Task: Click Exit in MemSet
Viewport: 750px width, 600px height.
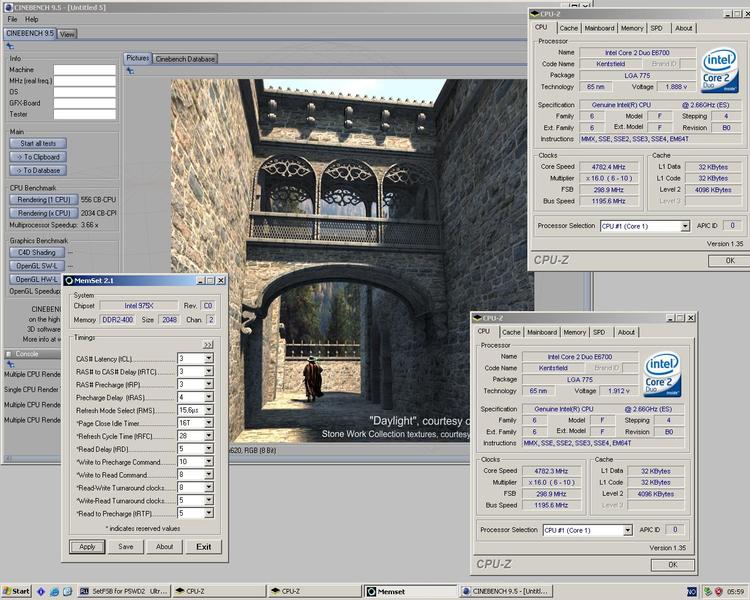Action: pos(204,546)
